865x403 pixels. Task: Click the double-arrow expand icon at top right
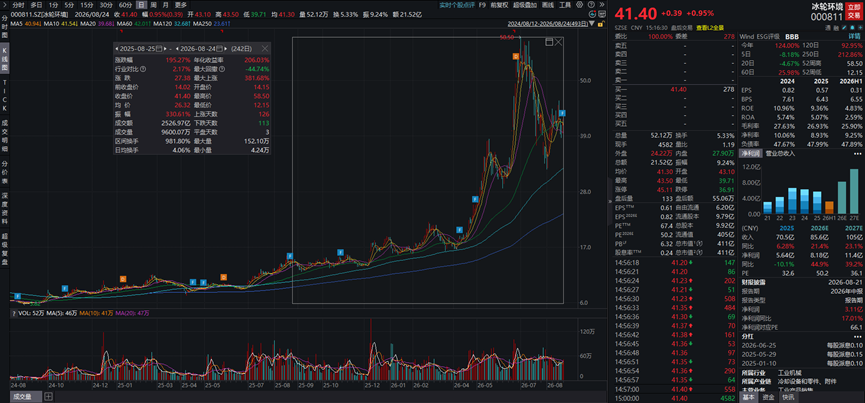(x=602, y=4)
